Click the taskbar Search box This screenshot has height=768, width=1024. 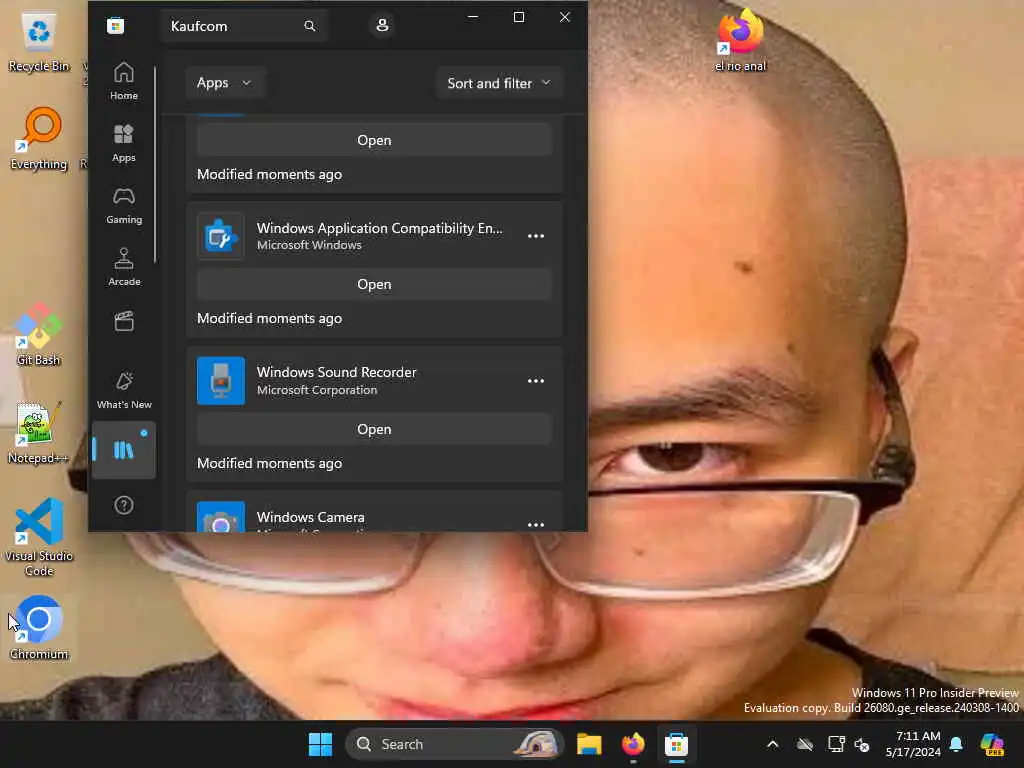click(x=455, y=744)
